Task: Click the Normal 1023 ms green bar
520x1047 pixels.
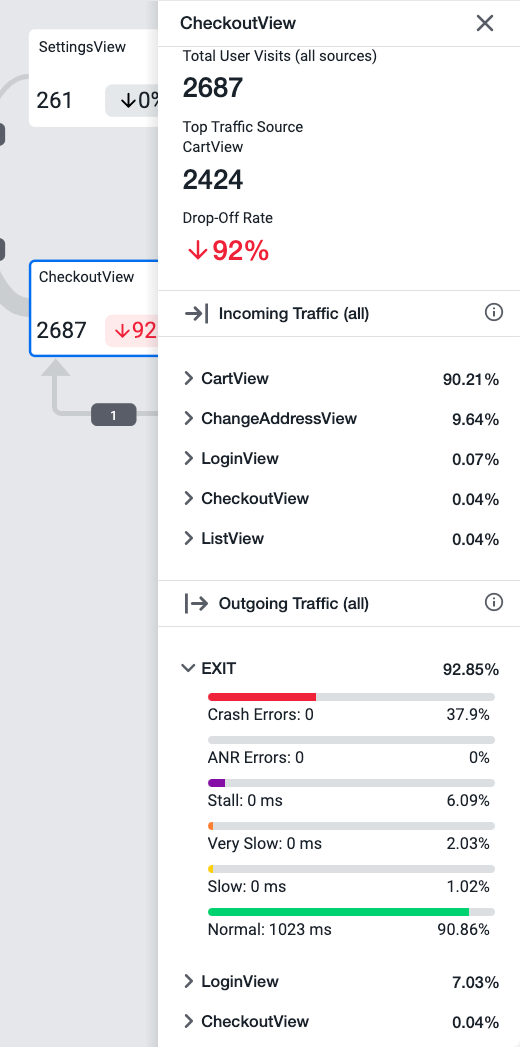Action: point(338,911)
